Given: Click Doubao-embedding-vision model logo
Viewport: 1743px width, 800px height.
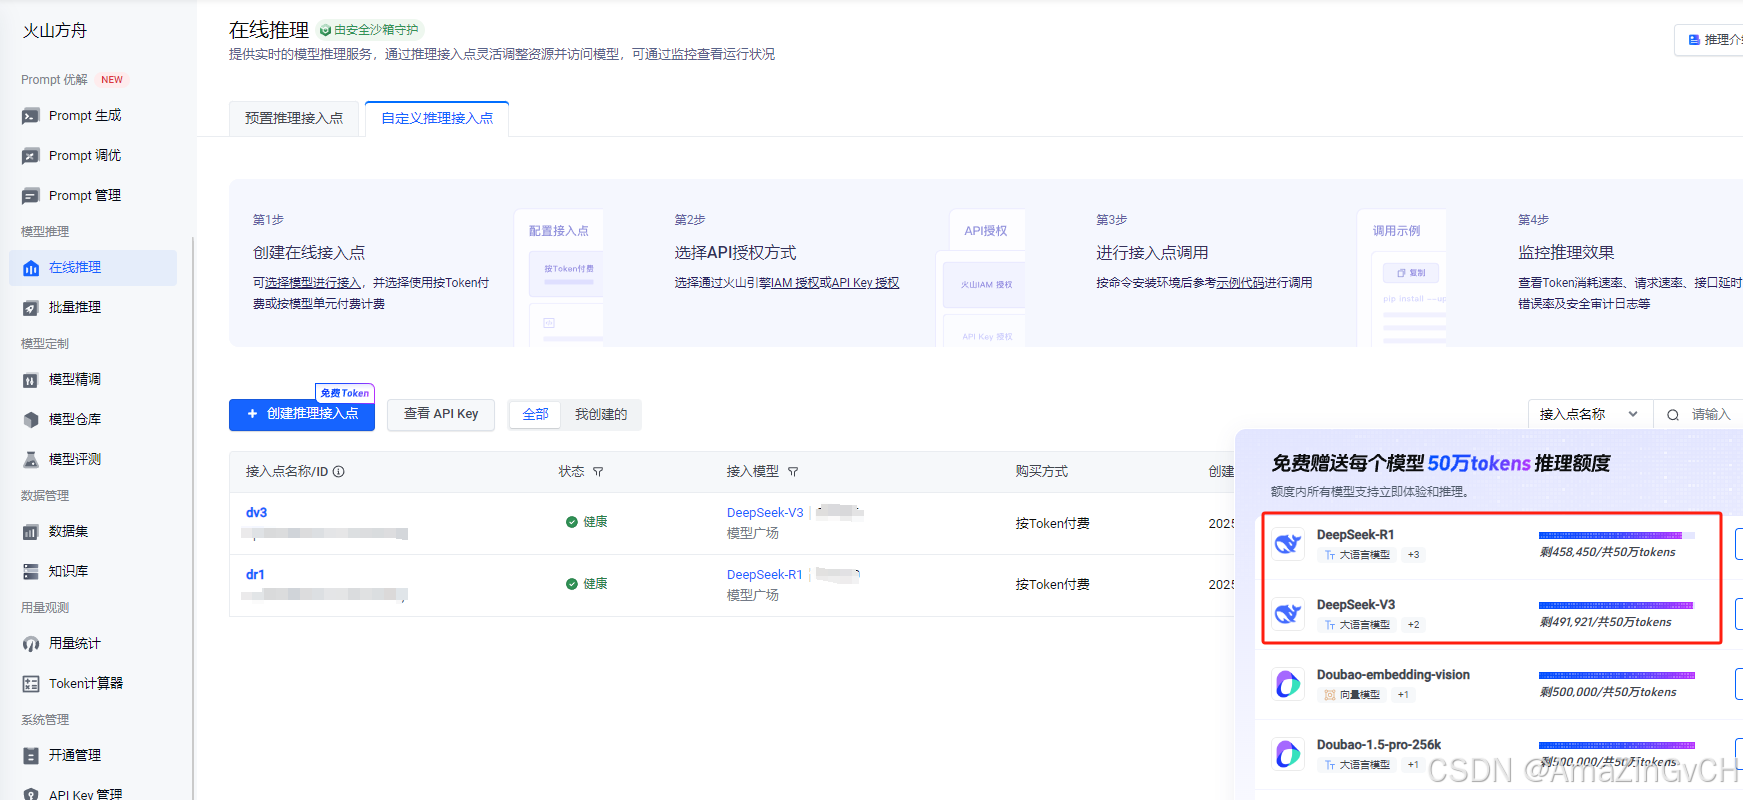Looking at the screenshot, I should tap(1288, 685).
